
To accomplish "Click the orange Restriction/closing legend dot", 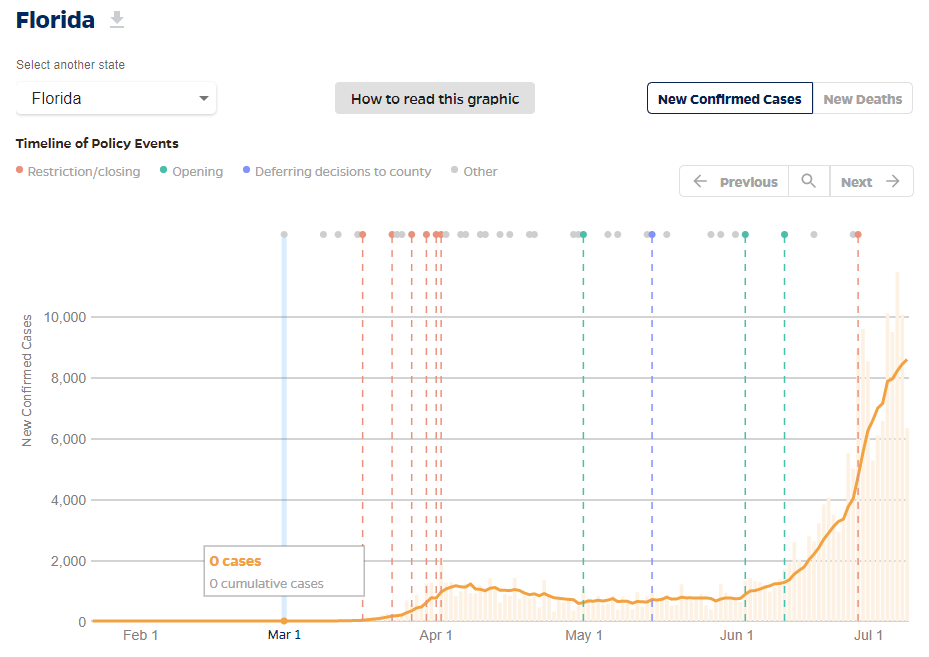I will pyautogui.click(x=18, y=171).
